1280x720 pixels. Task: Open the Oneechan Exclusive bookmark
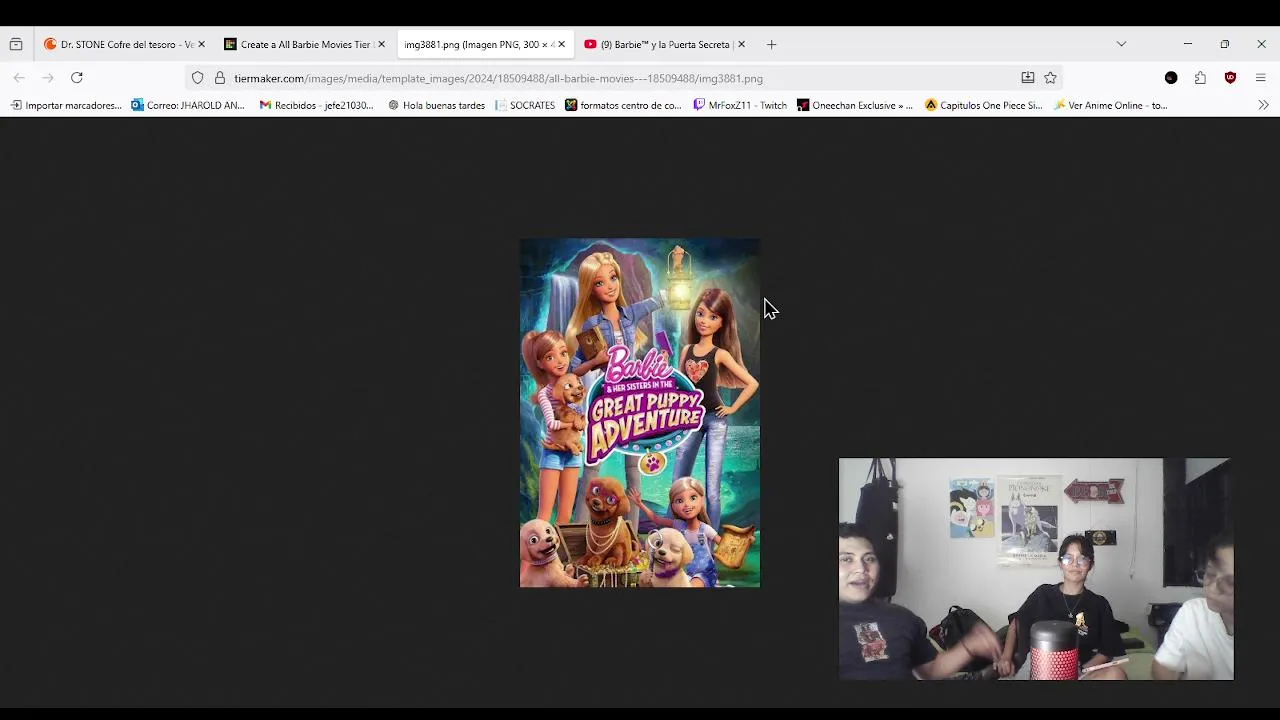pyautogui.click(x=855, y=105)
